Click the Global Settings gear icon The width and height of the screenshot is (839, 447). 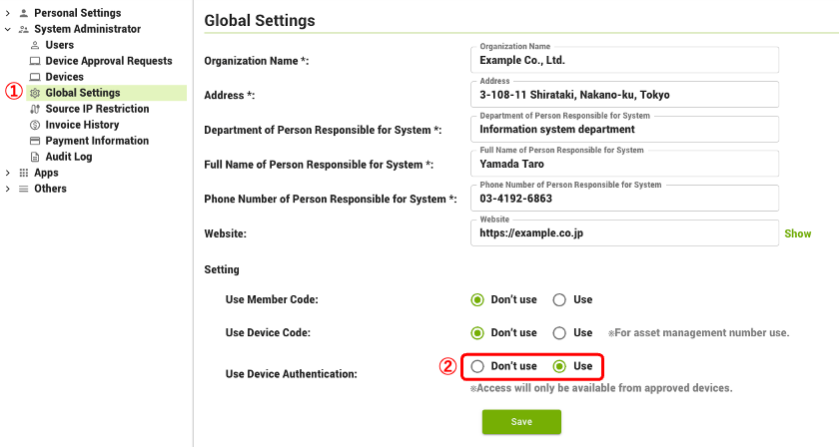(x=35, y=93)
